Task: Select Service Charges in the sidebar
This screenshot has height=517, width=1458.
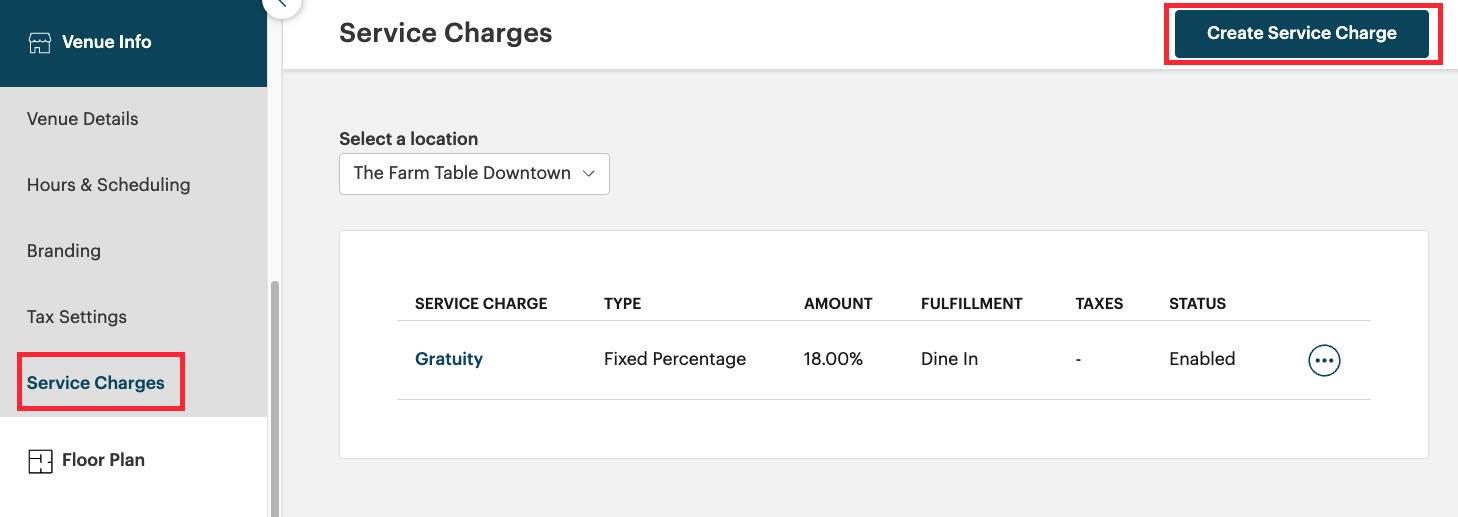Action: click(x=96, y=383)
